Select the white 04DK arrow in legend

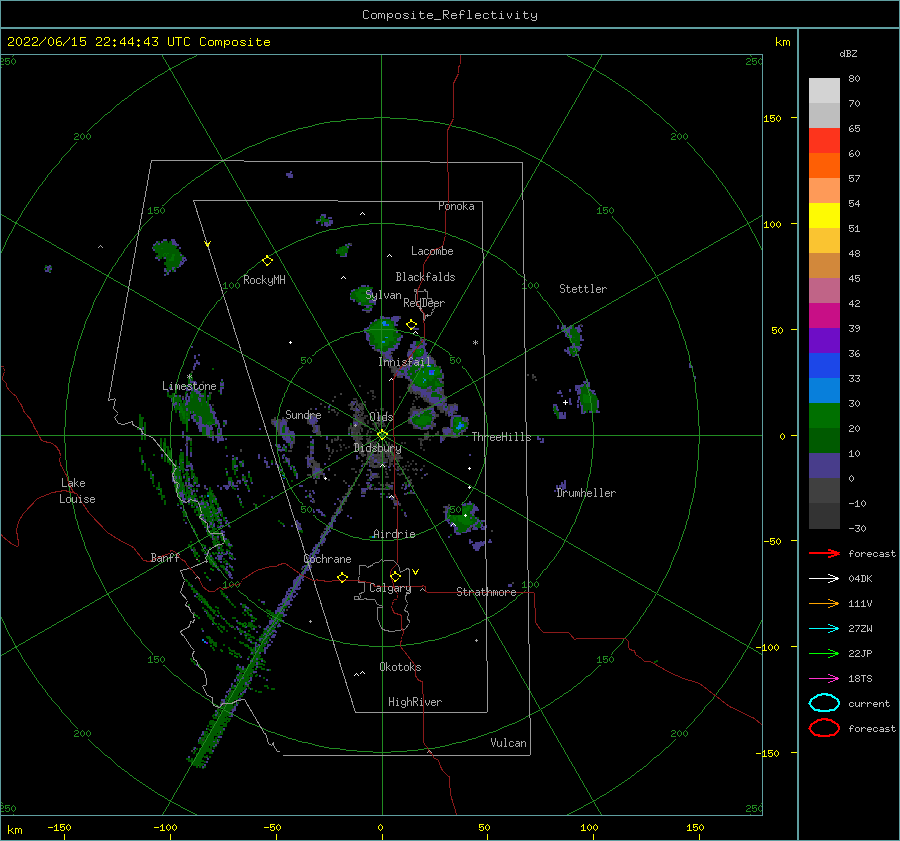(824, 578)
